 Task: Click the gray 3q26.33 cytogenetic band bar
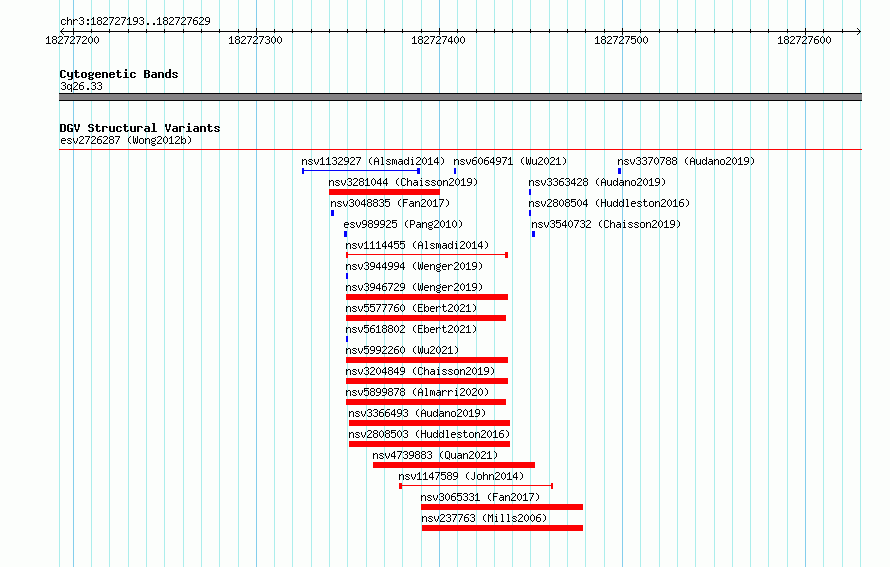(x=460, y=97)
